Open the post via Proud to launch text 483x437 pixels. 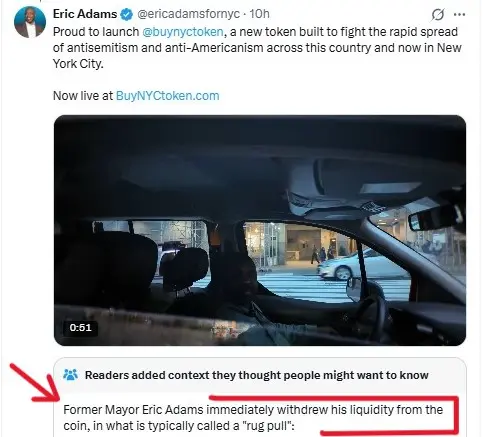(96, 32)
